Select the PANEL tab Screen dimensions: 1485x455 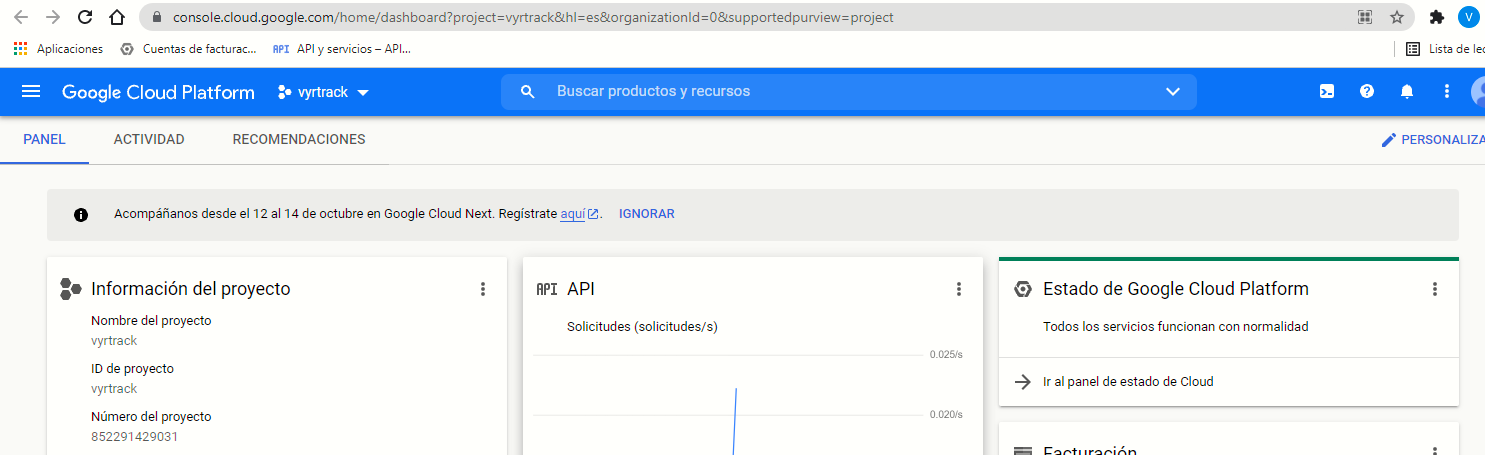pyautogui.click(x=44, y=140)
